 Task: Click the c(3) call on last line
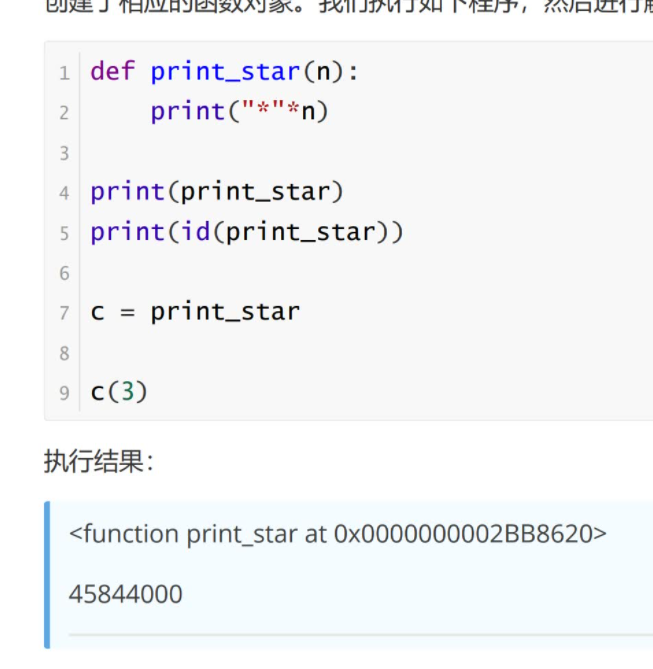[x=119, y=392]
